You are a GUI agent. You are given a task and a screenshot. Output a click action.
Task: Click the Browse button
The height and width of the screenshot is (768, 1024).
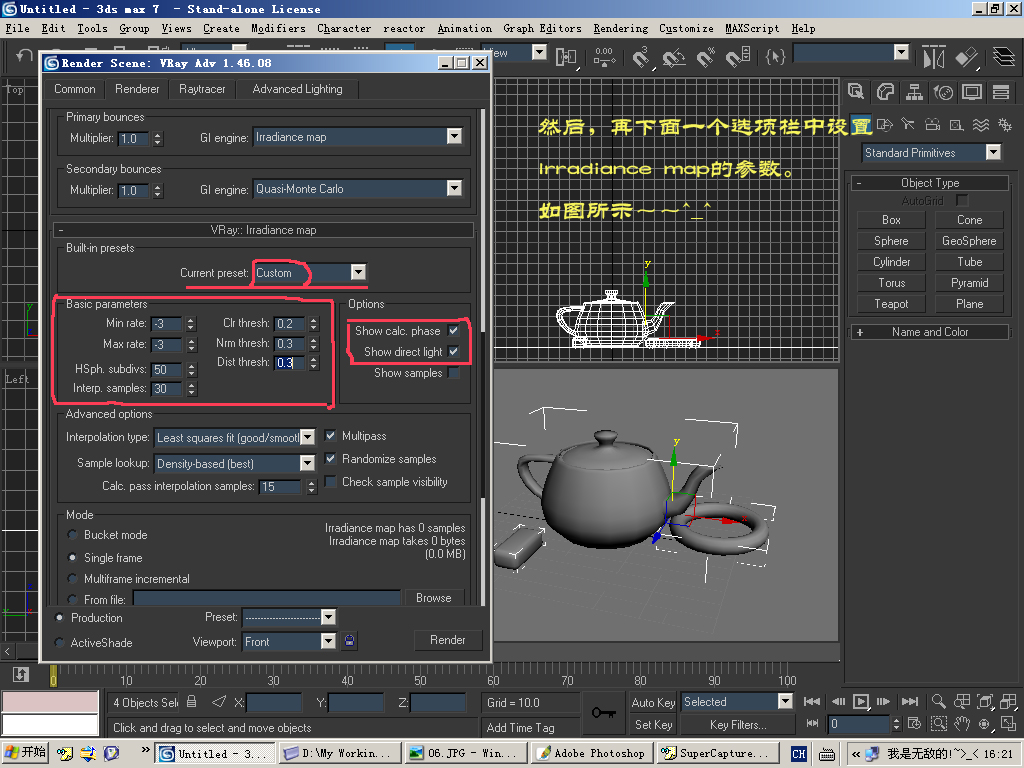point(434,598)
